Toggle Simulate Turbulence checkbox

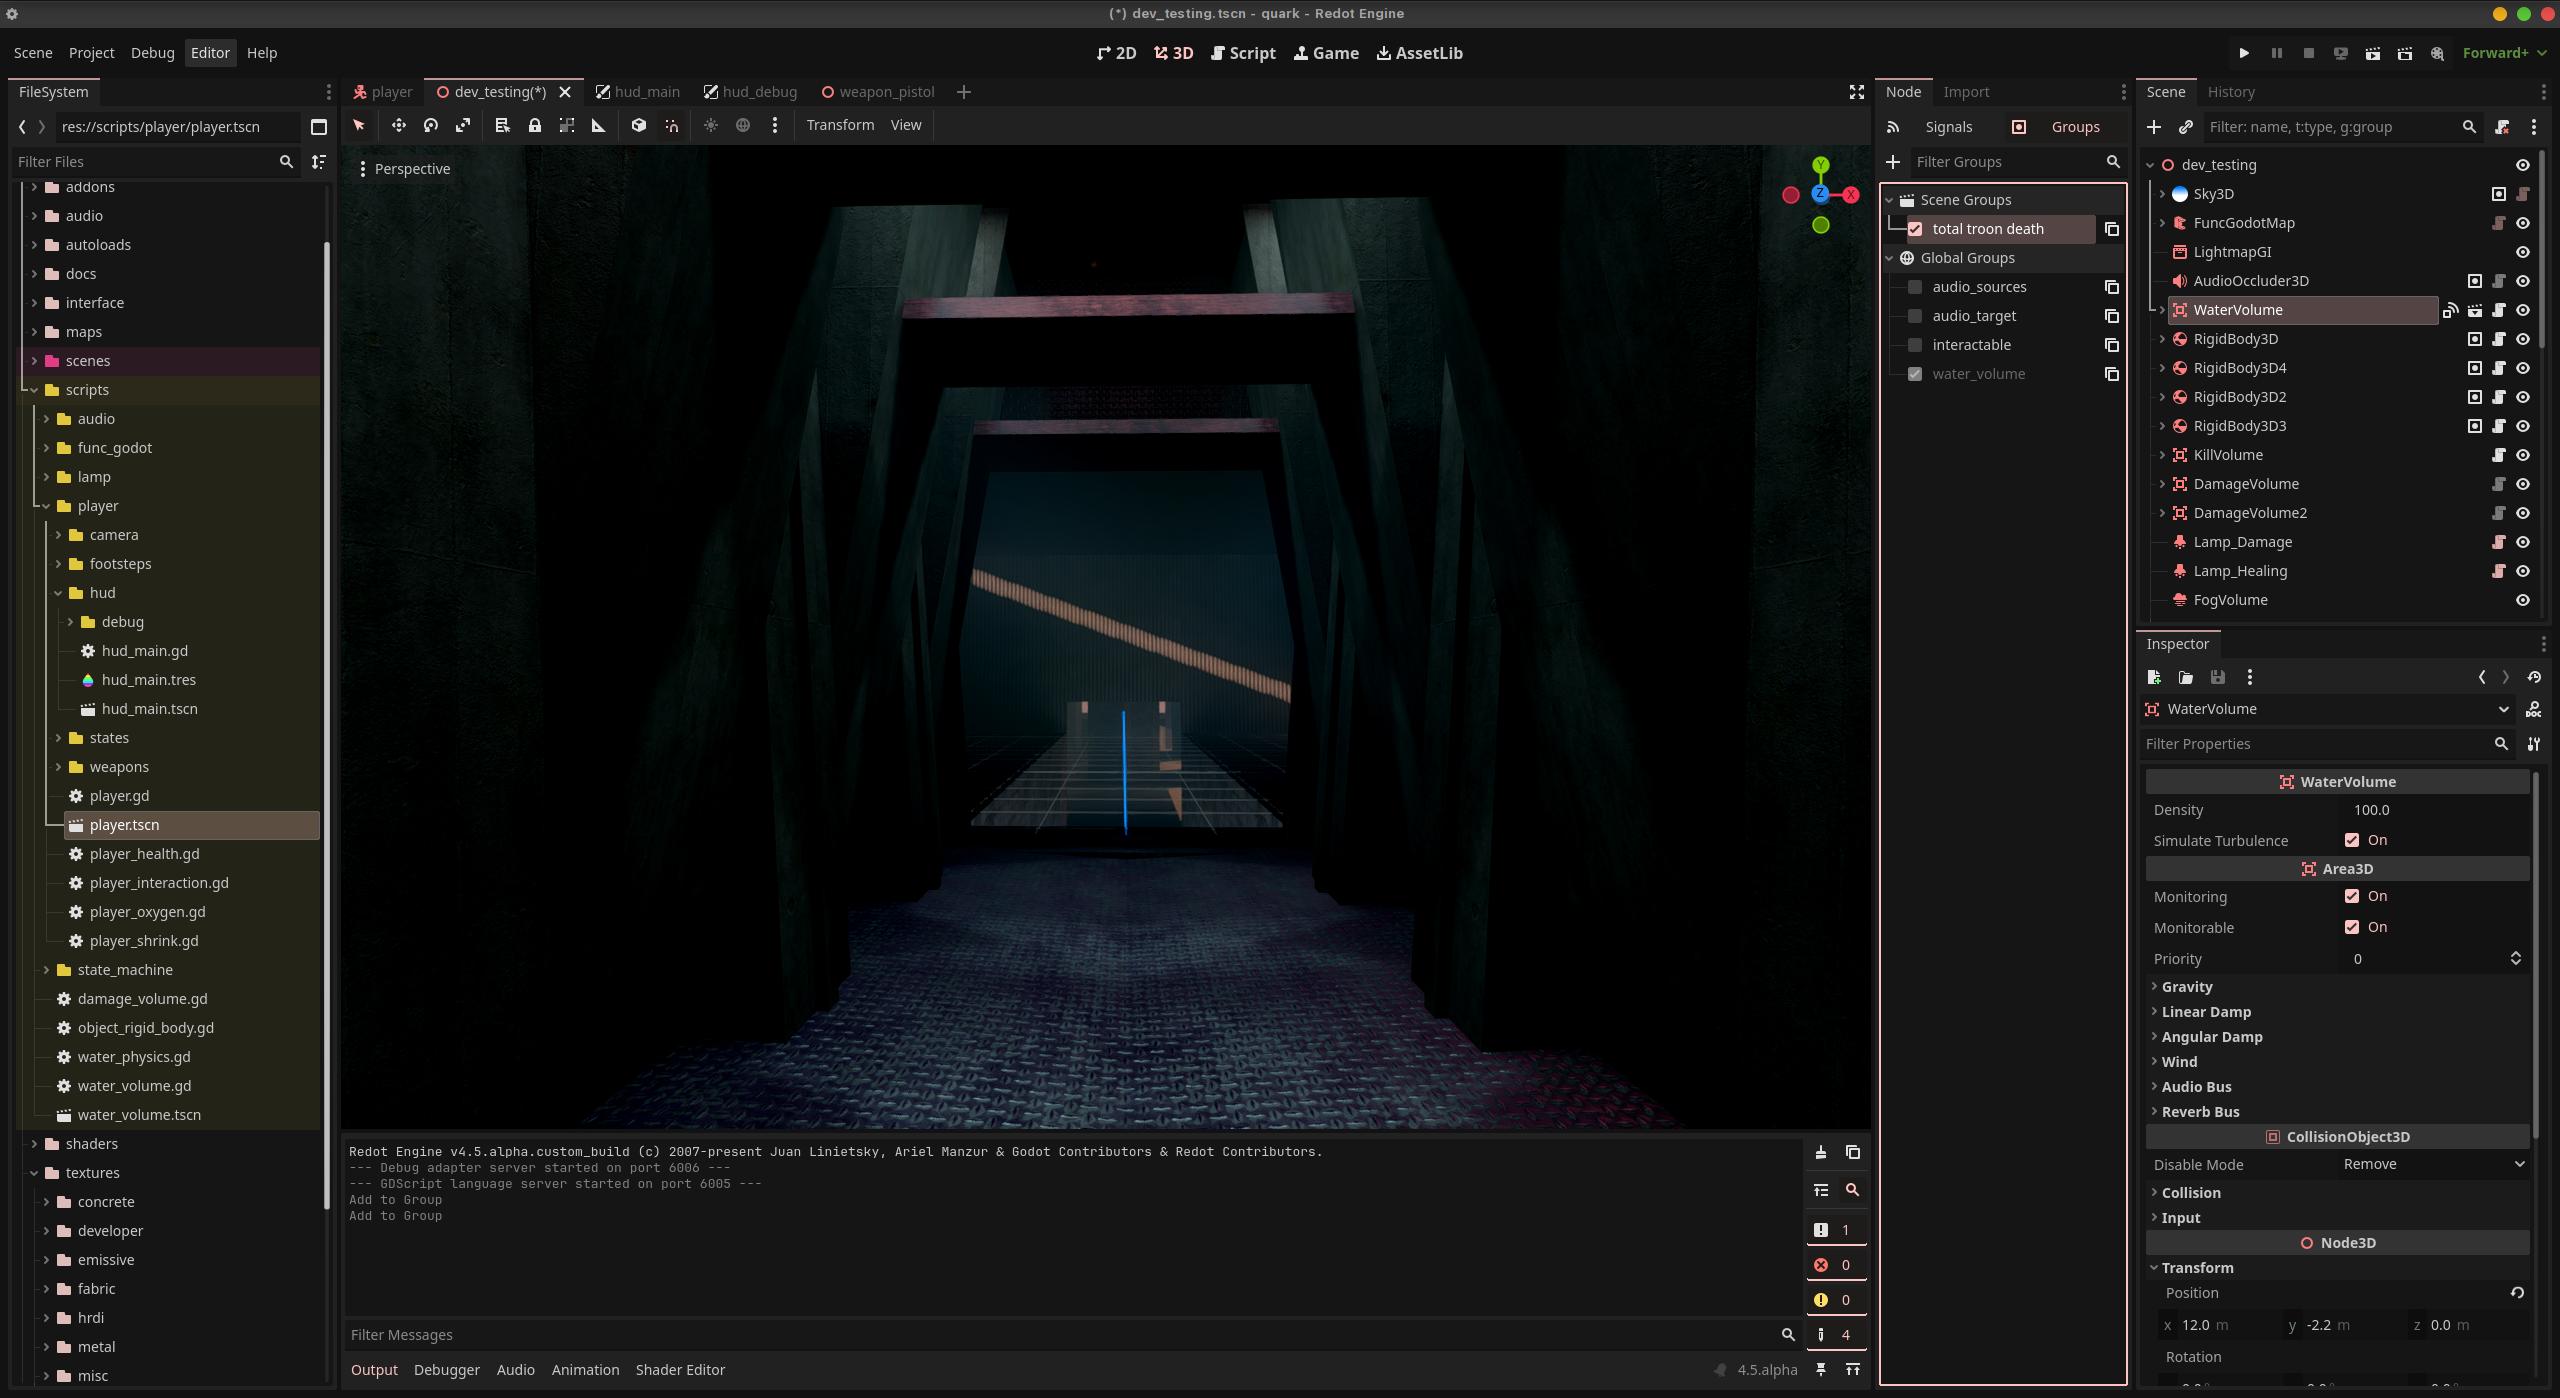tap(2352, 840)
